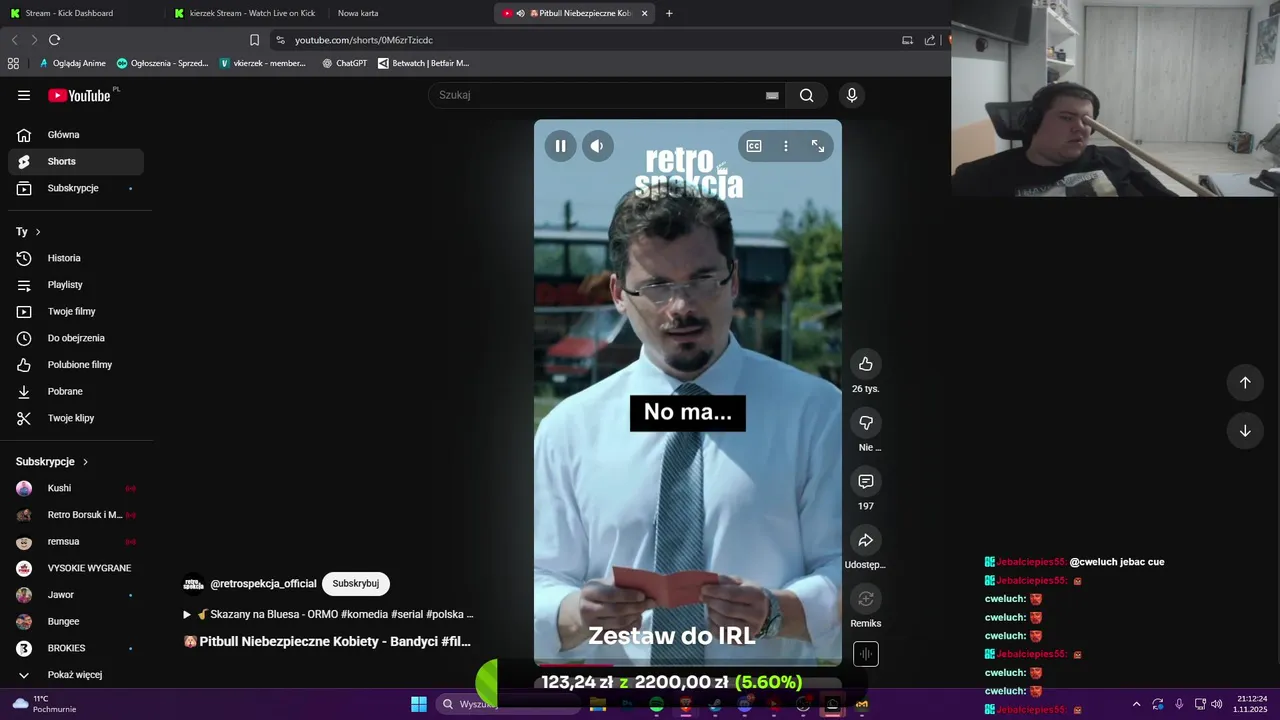Open the Do obejrzenia watch later list
Image resolution: width=1280 pixels, height=720 pixels.
point(76,338)
